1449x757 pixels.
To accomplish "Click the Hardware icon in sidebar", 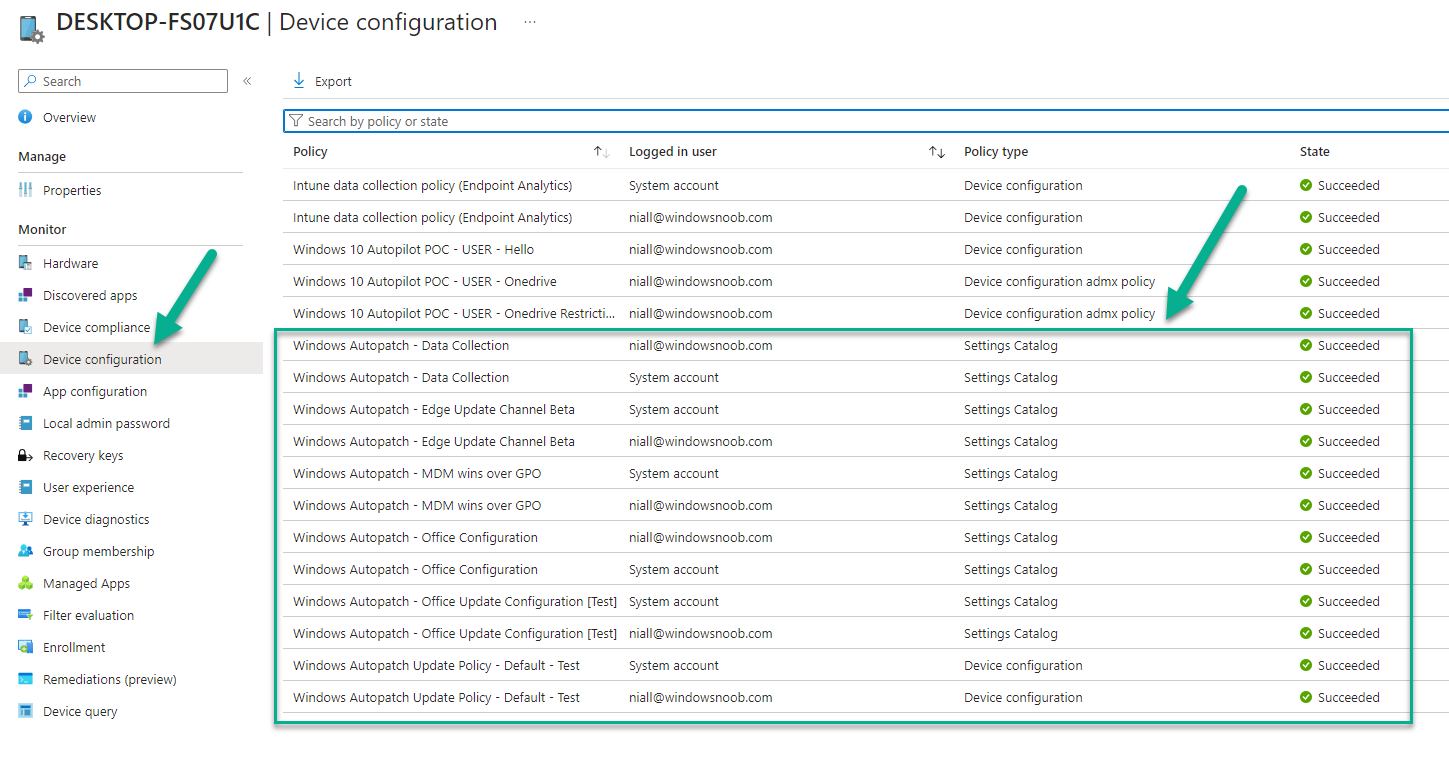I will pyautogui.click(x=26, y=263).
